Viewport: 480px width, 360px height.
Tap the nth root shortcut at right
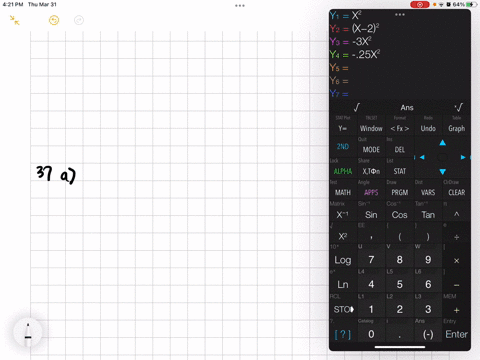coord(459,107)
